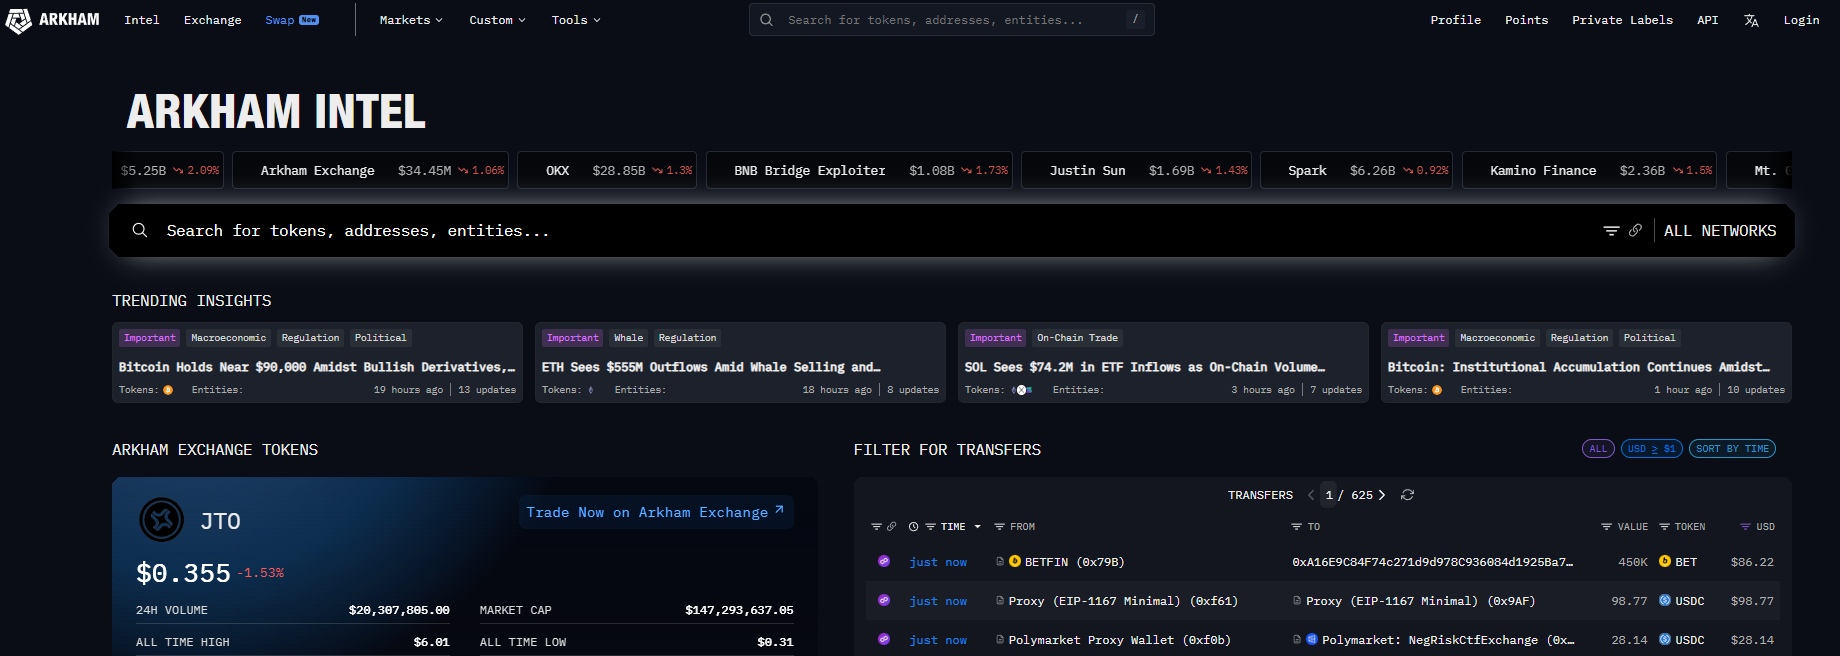Open the ETH Sees $555M Outflows insight

pyautogui.click(x=740, y=362)
